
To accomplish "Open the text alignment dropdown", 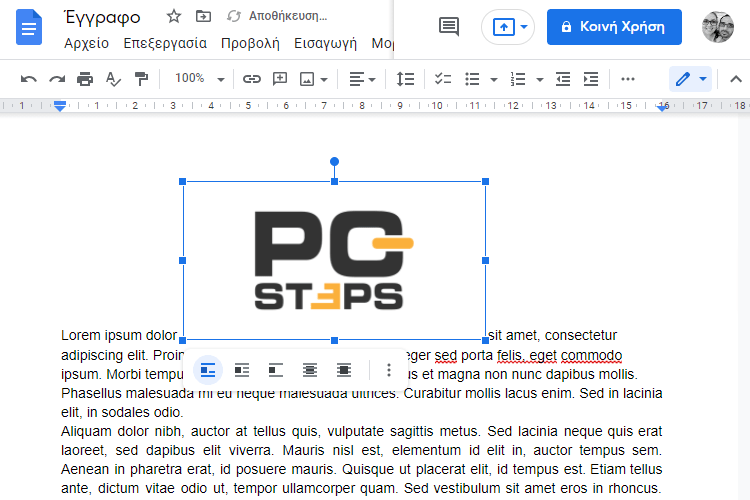I will 362,79.
